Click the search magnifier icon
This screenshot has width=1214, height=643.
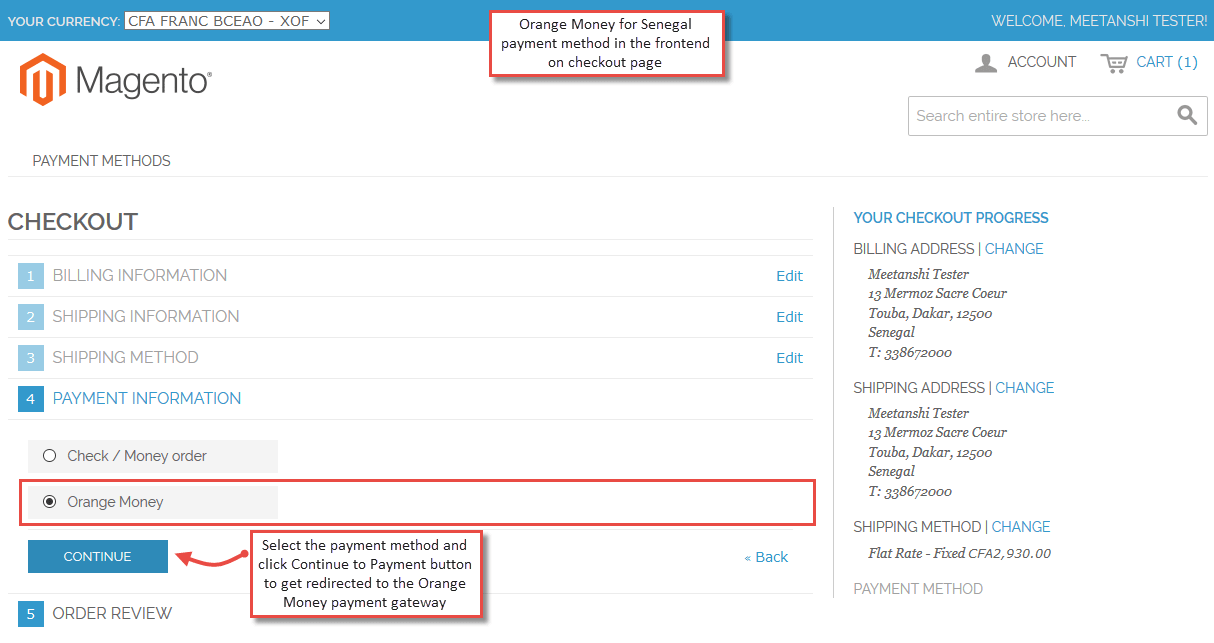click(1187, 115)
